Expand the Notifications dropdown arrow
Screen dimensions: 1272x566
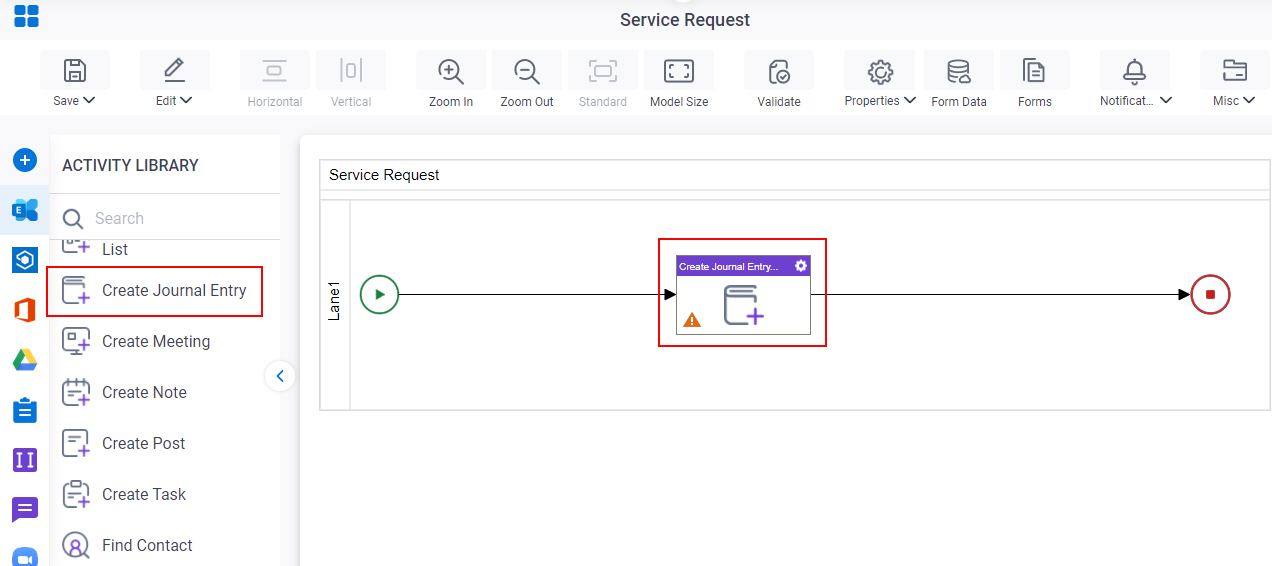click(1166, 100)
